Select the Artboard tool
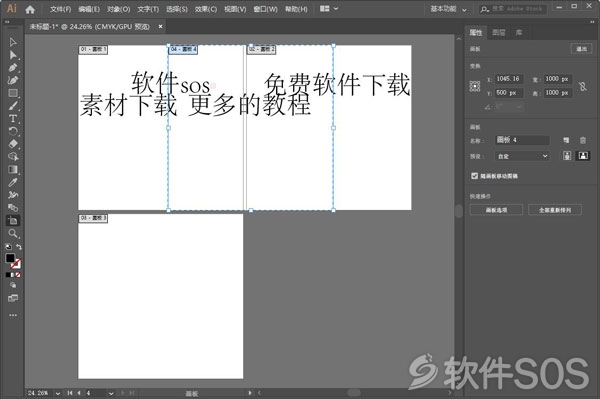The height and width of the screenshot is (399, 600). tap(13, 220)
